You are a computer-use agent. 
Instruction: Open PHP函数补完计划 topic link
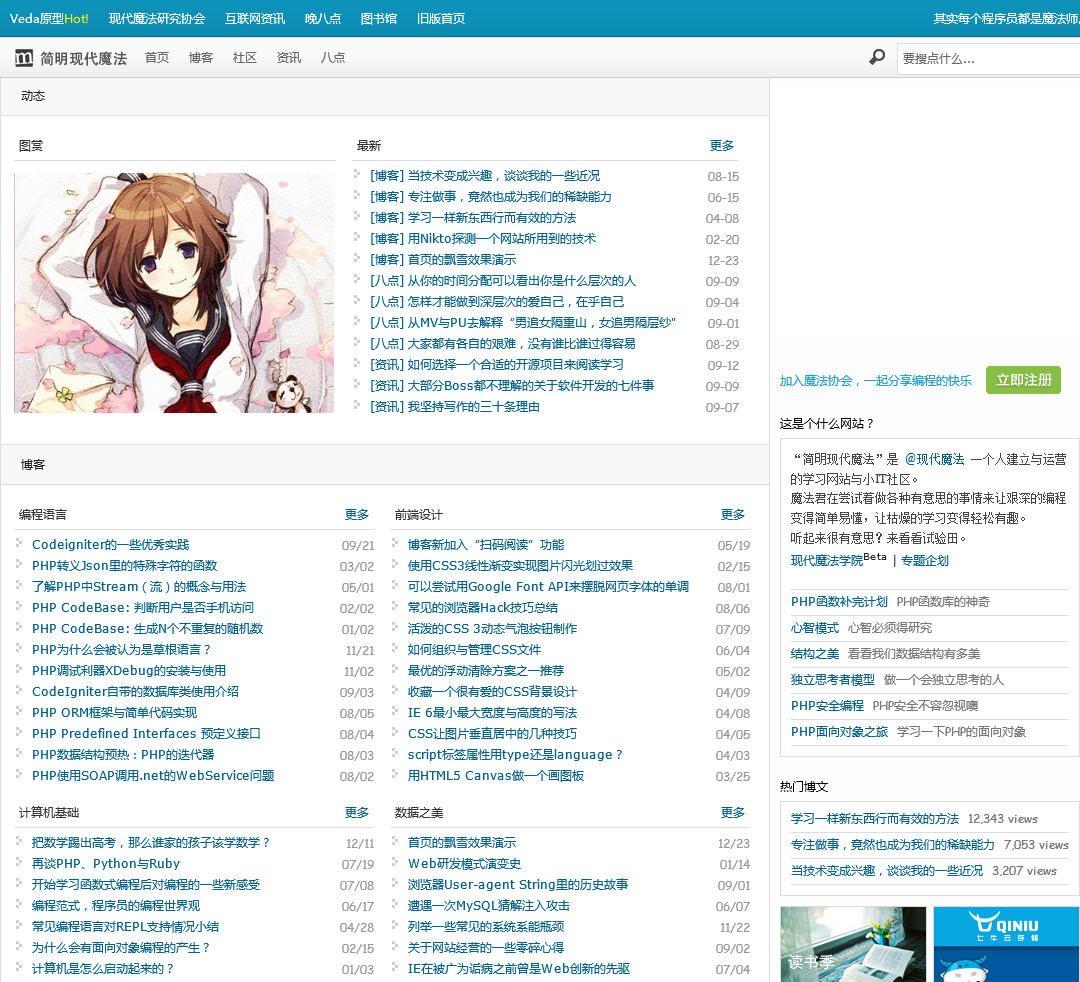point(839,602)
